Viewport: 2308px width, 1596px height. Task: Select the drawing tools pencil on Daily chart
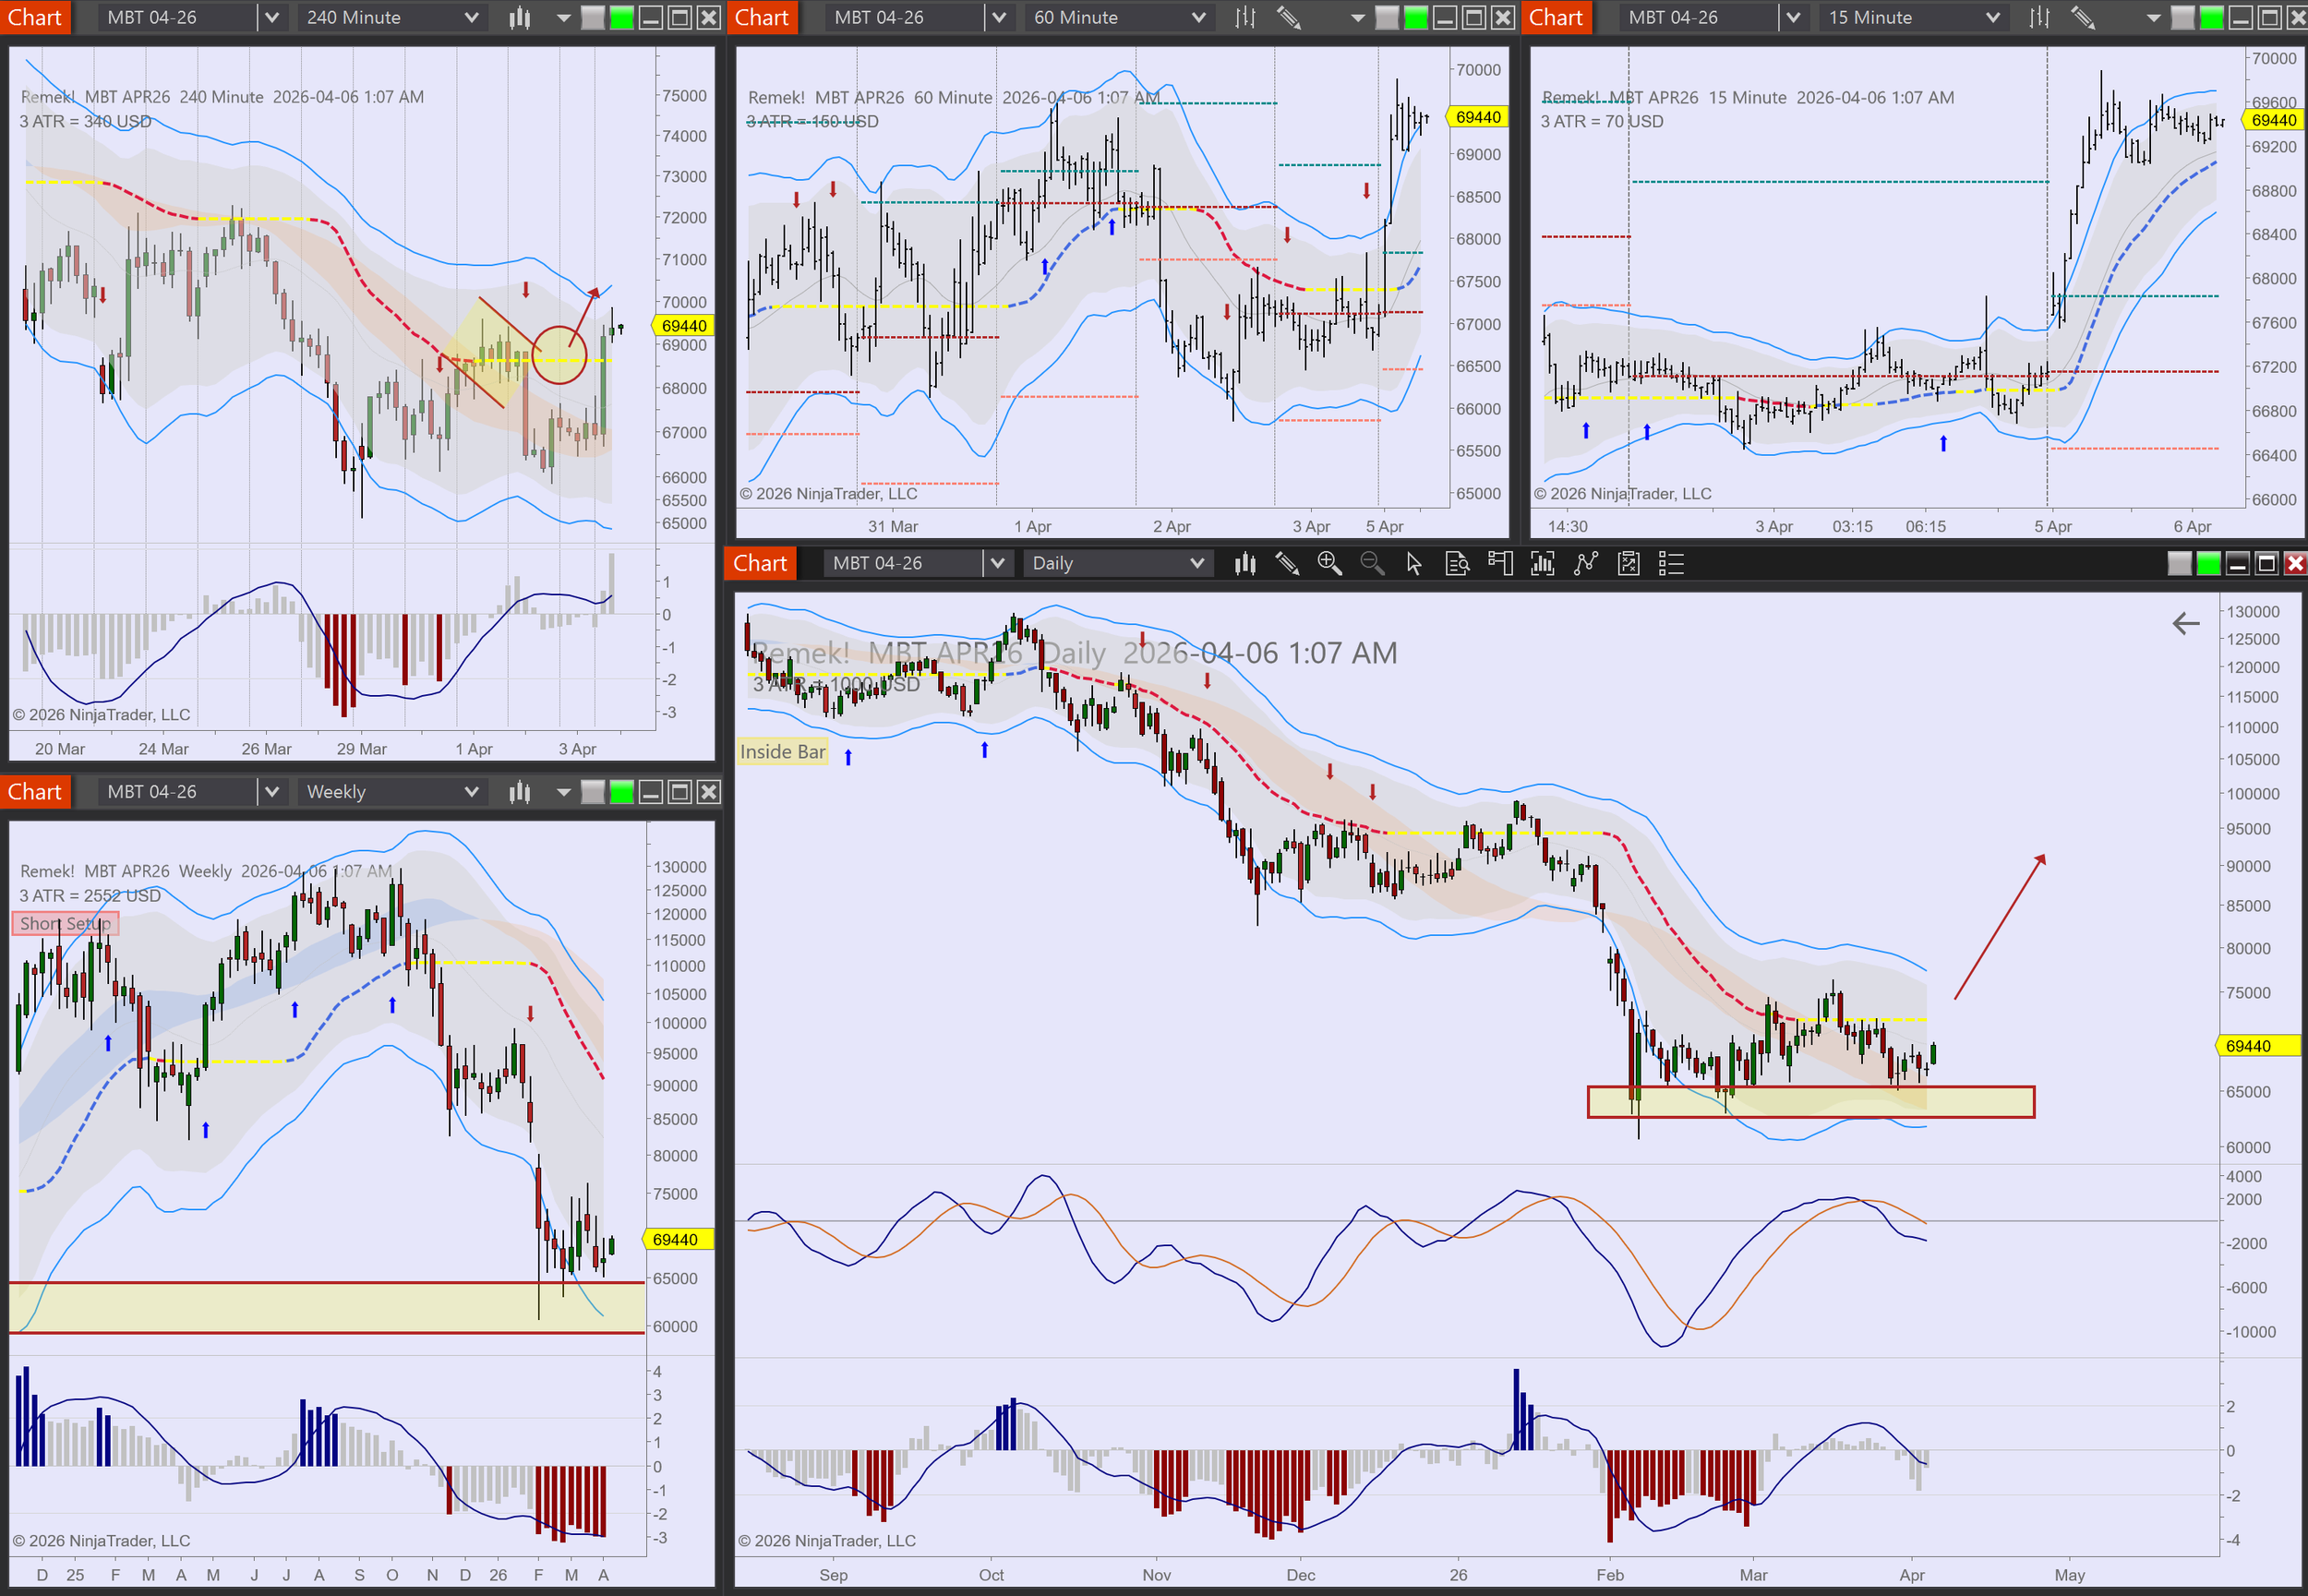point(1287,564)
